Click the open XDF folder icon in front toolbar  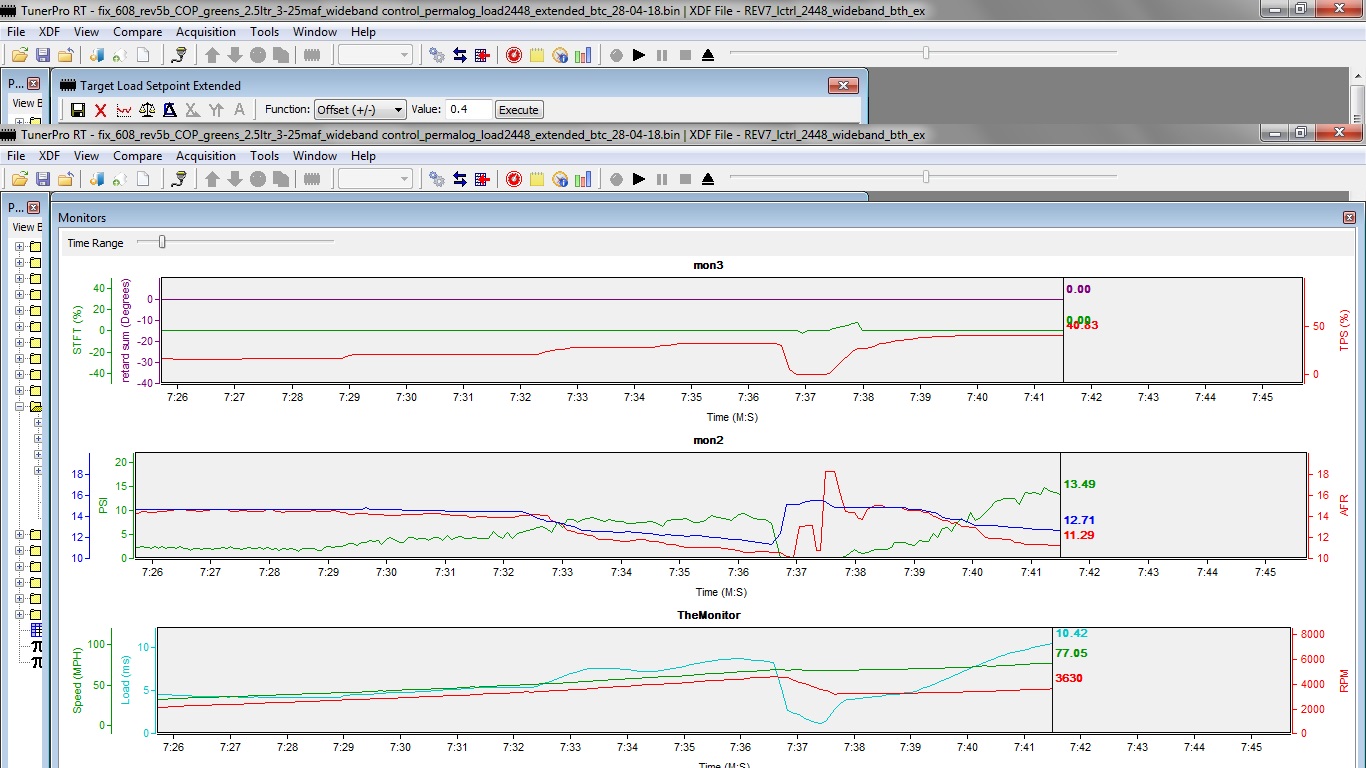click(x=65, y=179)
